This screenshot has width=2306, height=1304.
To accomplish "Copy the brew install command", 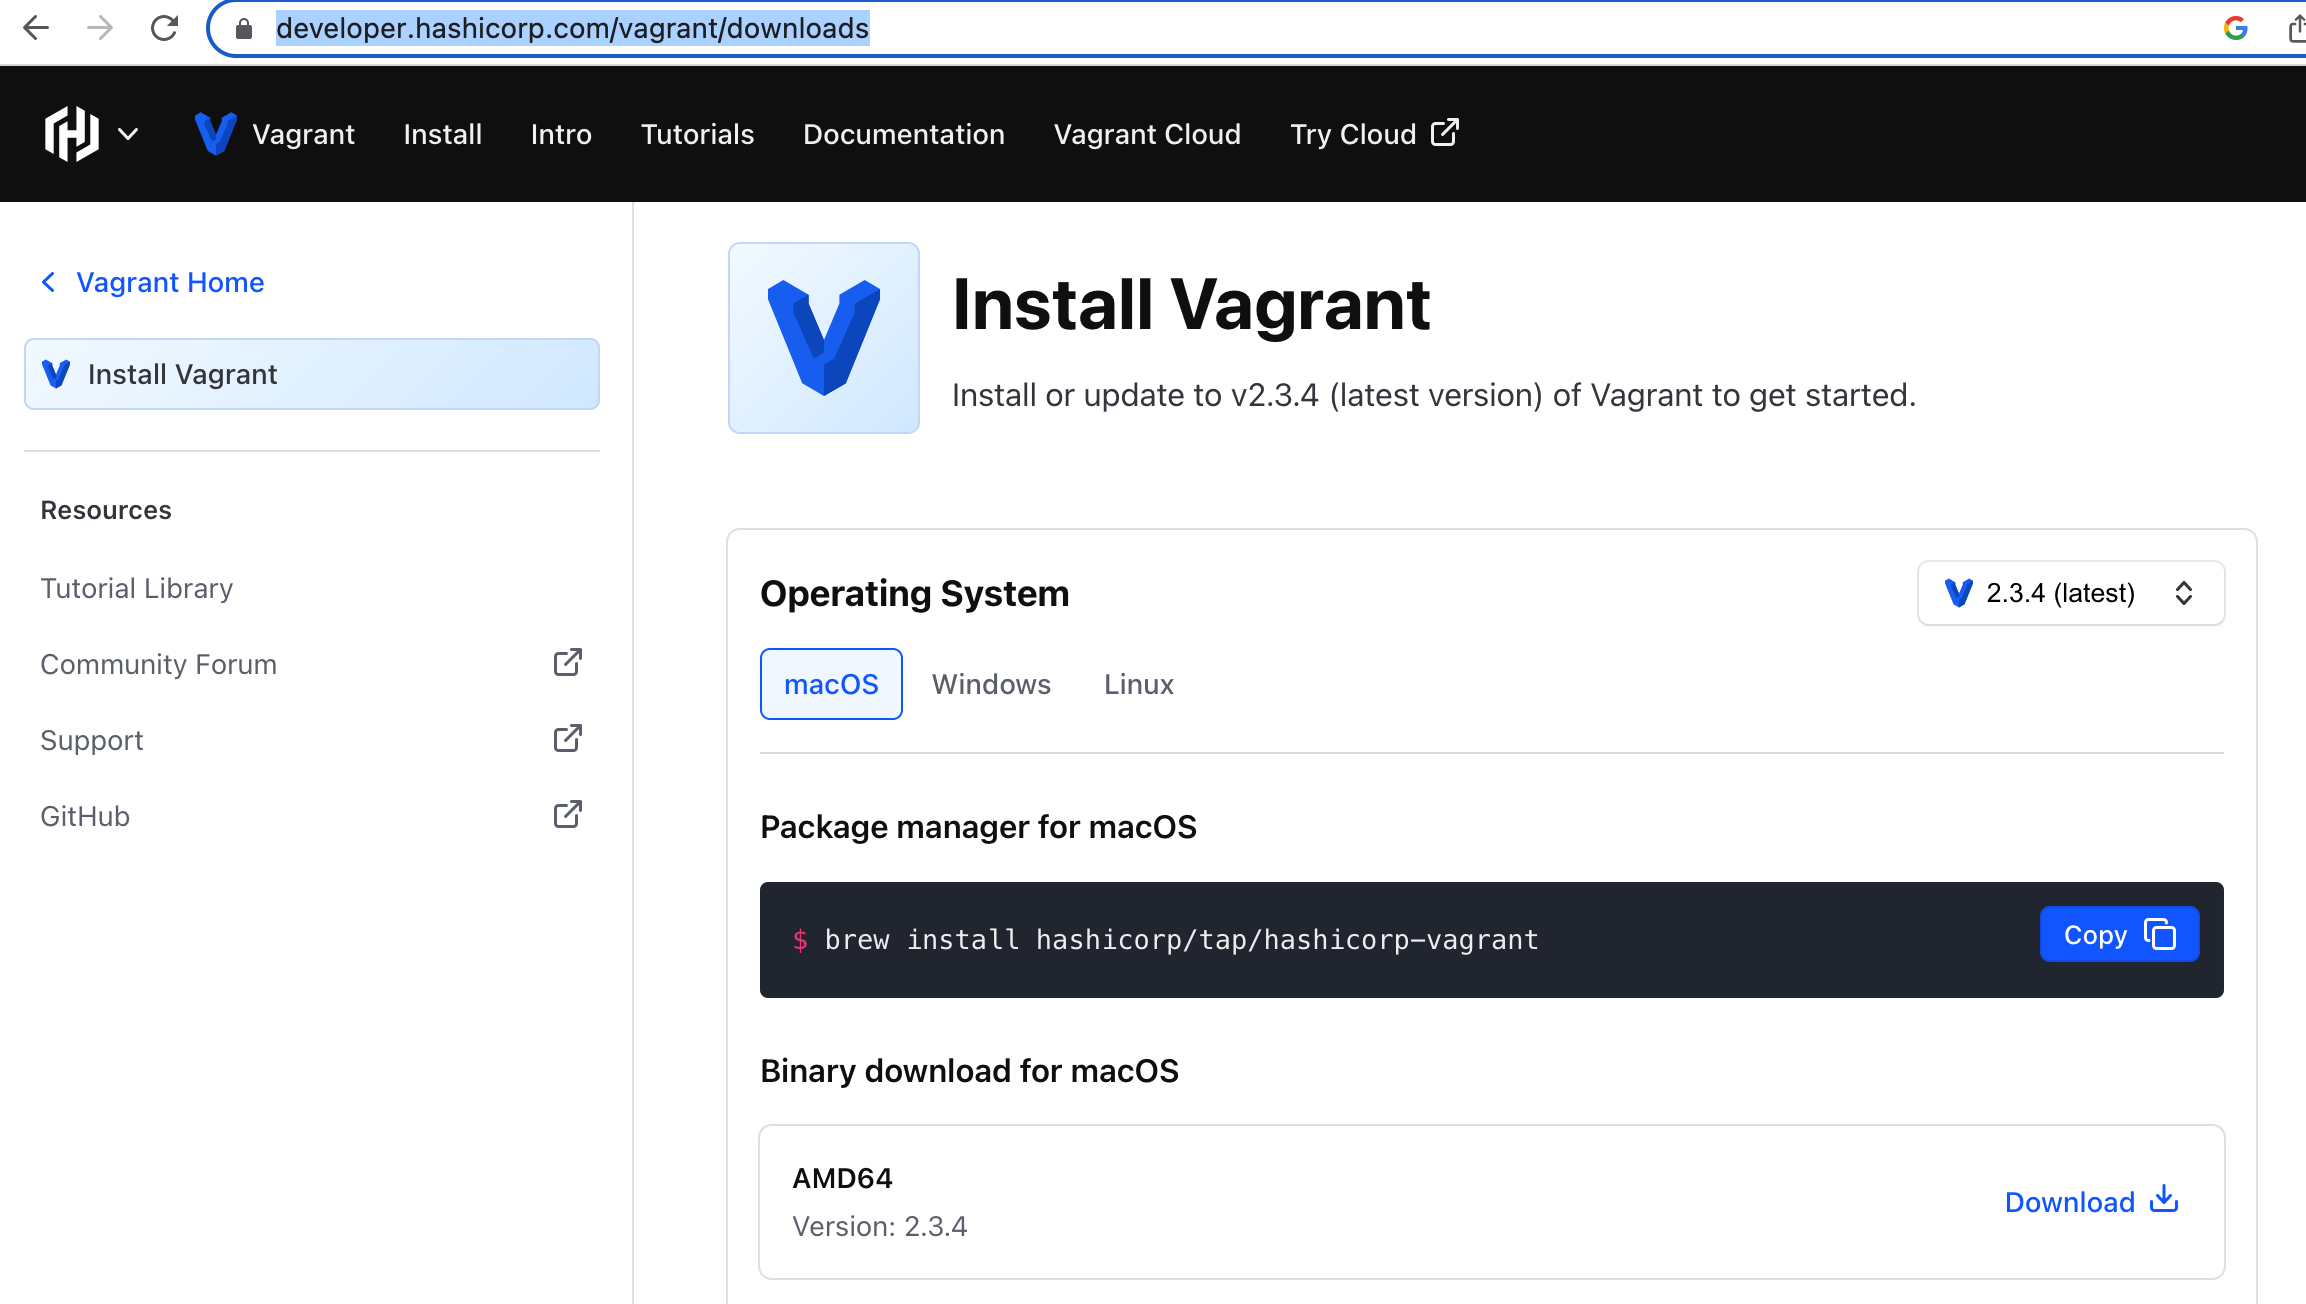I will (x=2119, y=934).
